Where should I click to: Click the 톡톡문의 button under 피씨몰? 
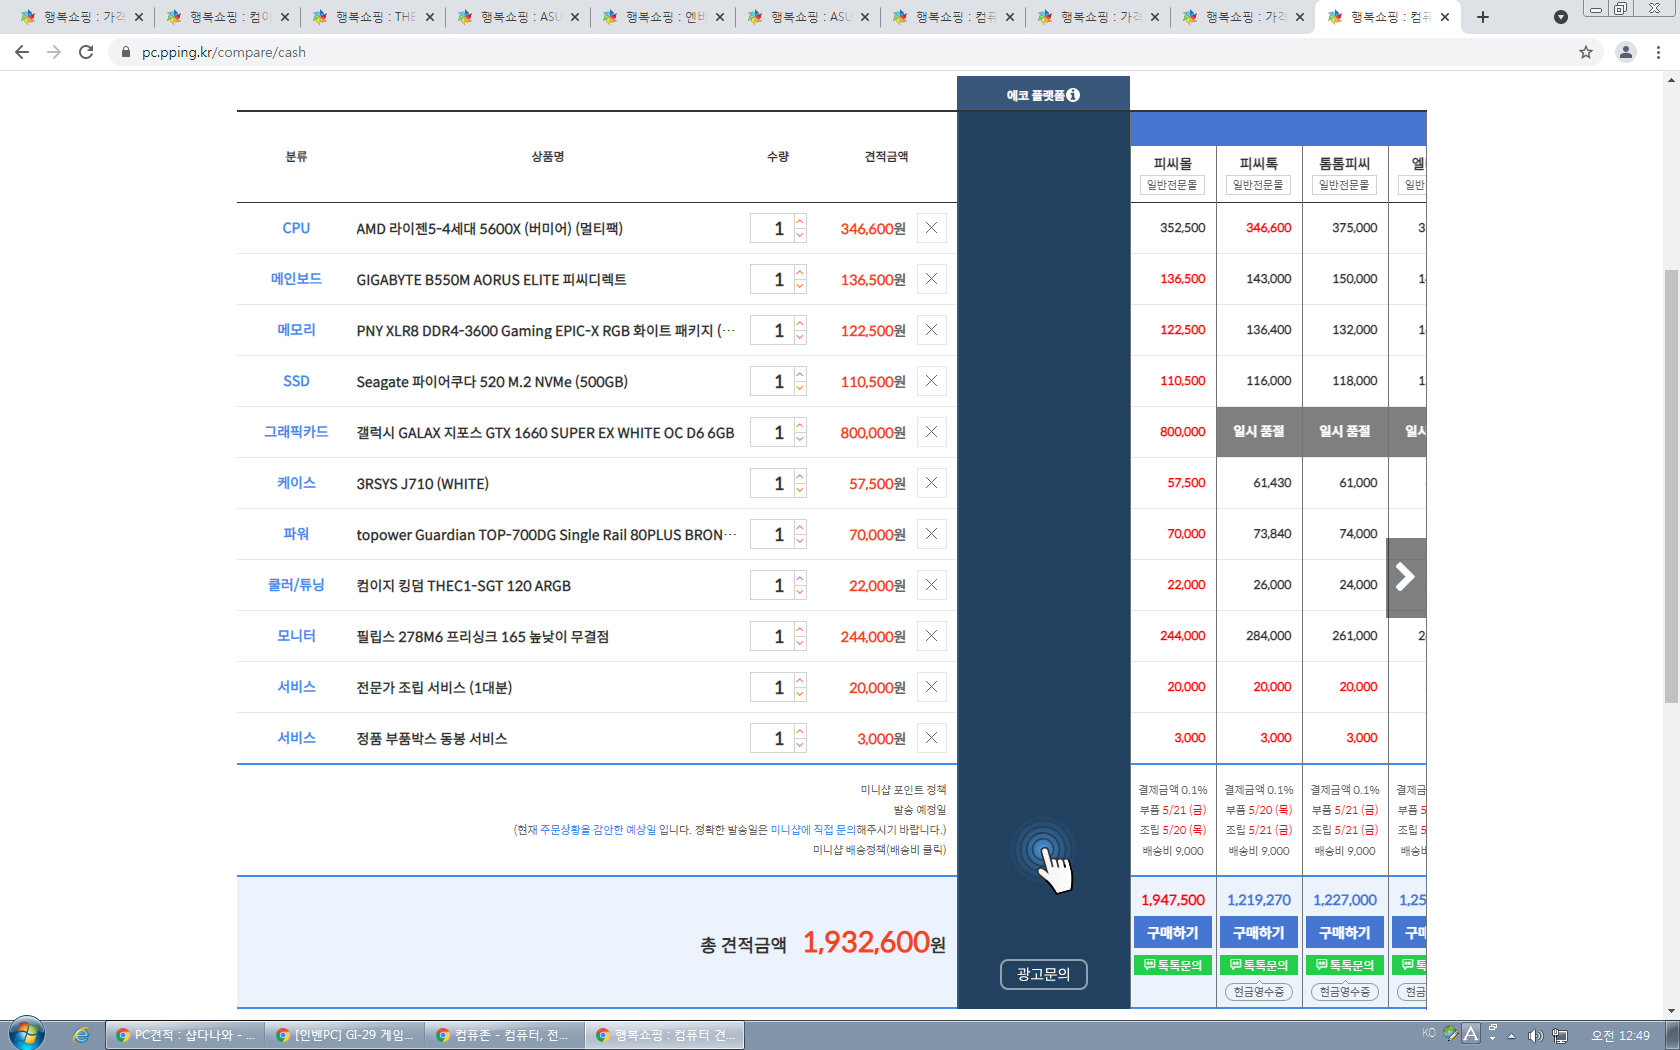coord(1173,965)
